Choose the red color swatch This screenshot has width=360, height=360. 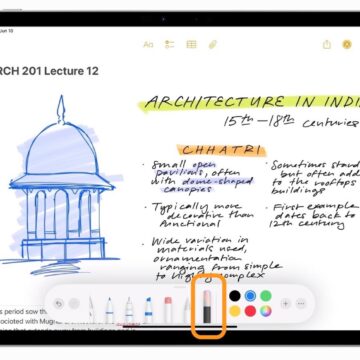[x=250, y=311]
